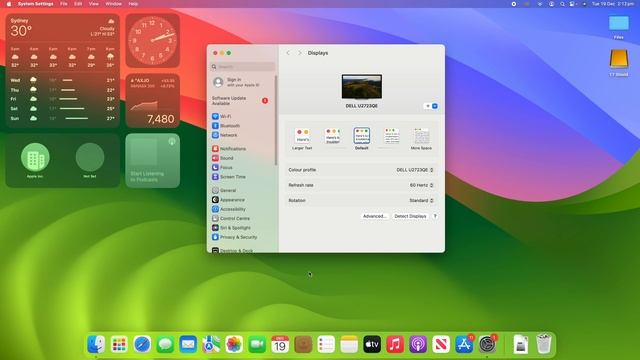Open Screen Time settings in sidebar
This screenshot has width=640, height=360.
[x=229, y=177]
